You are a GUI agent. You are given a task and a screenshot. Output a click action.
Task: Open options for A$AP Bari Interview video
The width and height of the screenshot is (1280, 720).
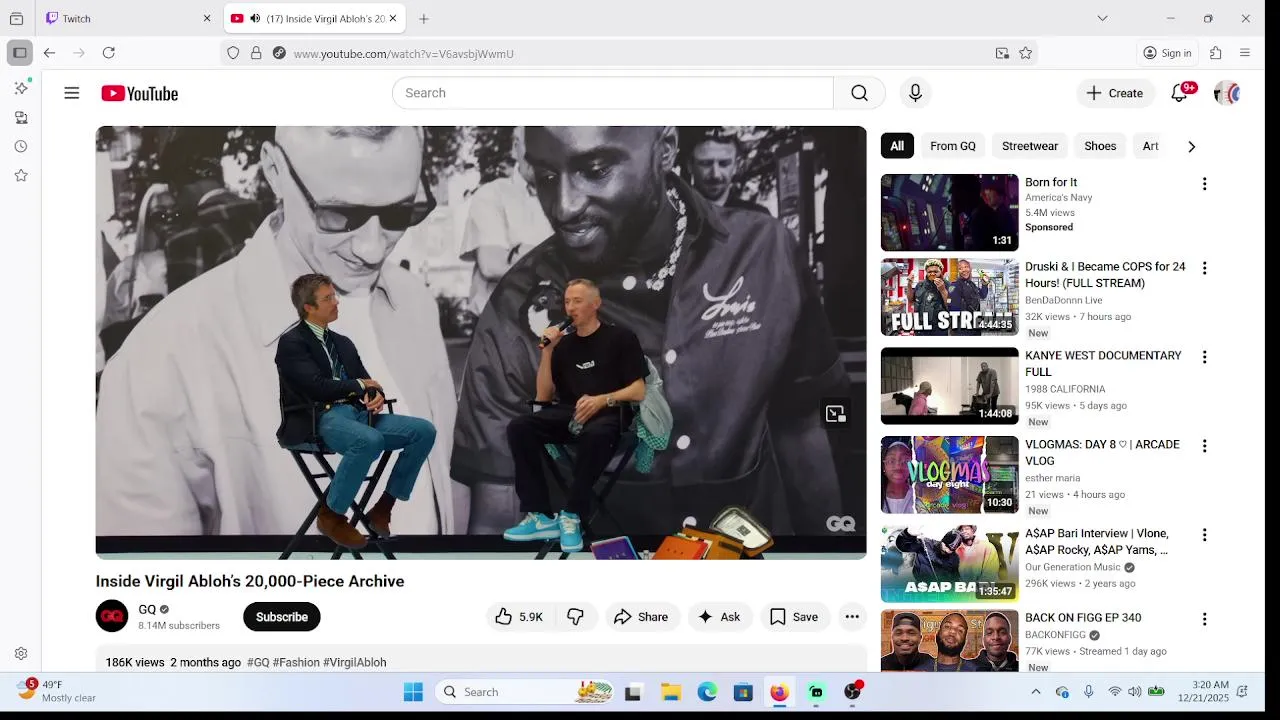click(x=1204, y=535)
